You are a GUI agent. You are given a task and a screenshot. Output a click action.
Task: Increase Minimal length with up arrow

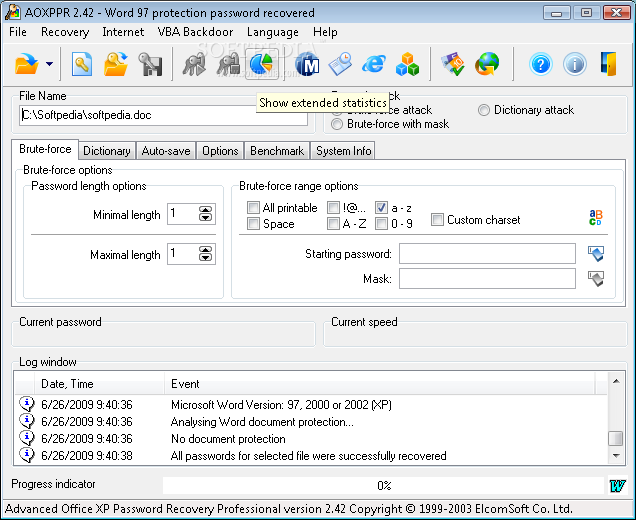click(x=206, y=210)
